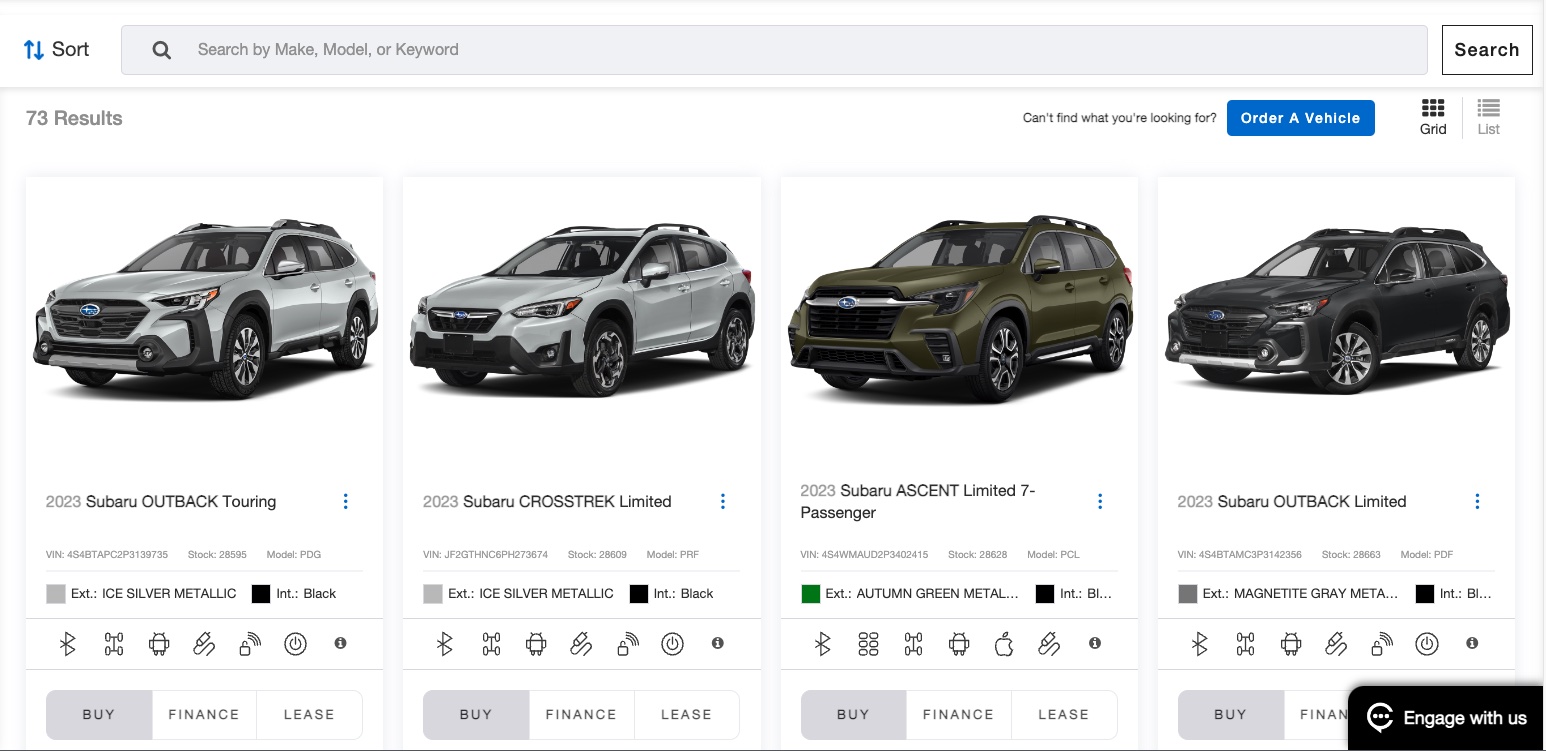Click CROSSTREK Ice Silver exterior swatch

pos(433,594)
